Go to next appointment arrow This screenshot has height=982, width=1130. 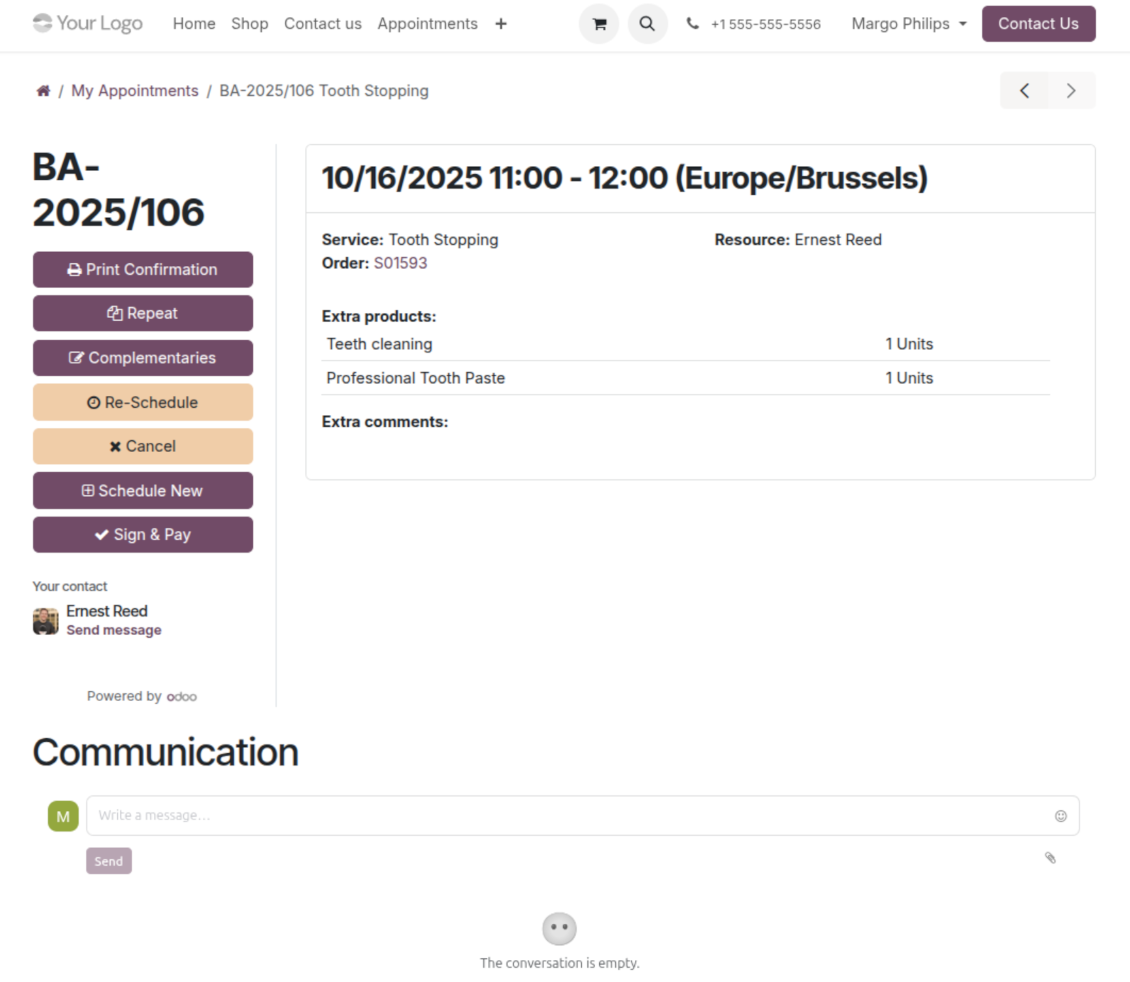point(1071,91)
